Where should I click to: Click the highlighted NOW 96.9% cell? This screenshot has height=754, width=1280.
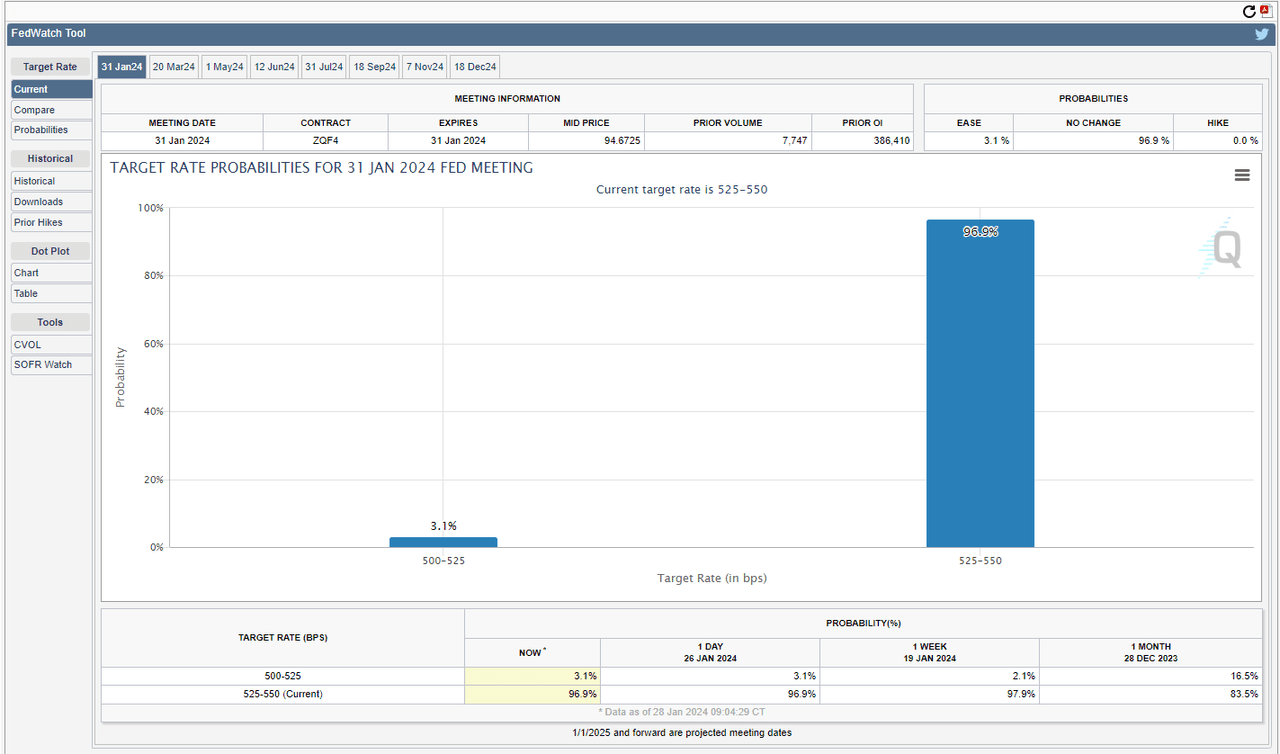tap(533, 694)
